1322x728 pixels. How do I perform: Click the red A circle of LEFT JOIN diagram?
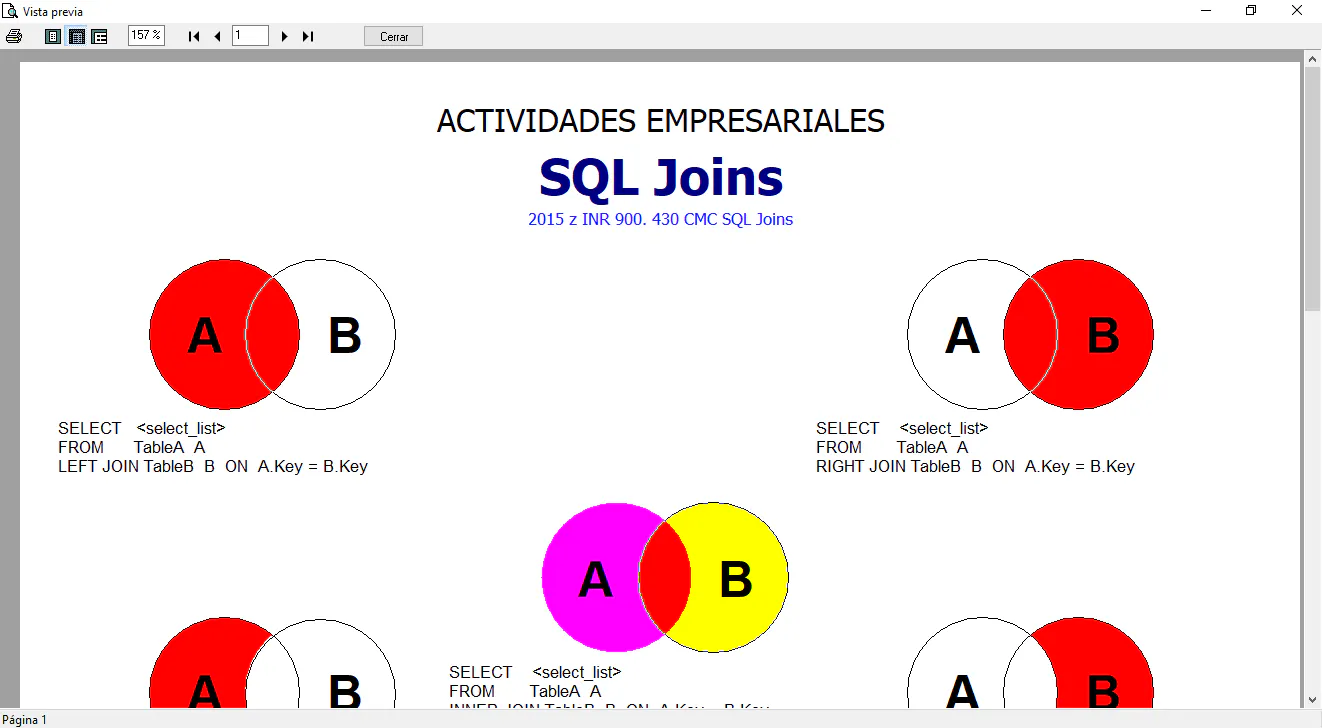pyautogui.click(x=205, y=335)
